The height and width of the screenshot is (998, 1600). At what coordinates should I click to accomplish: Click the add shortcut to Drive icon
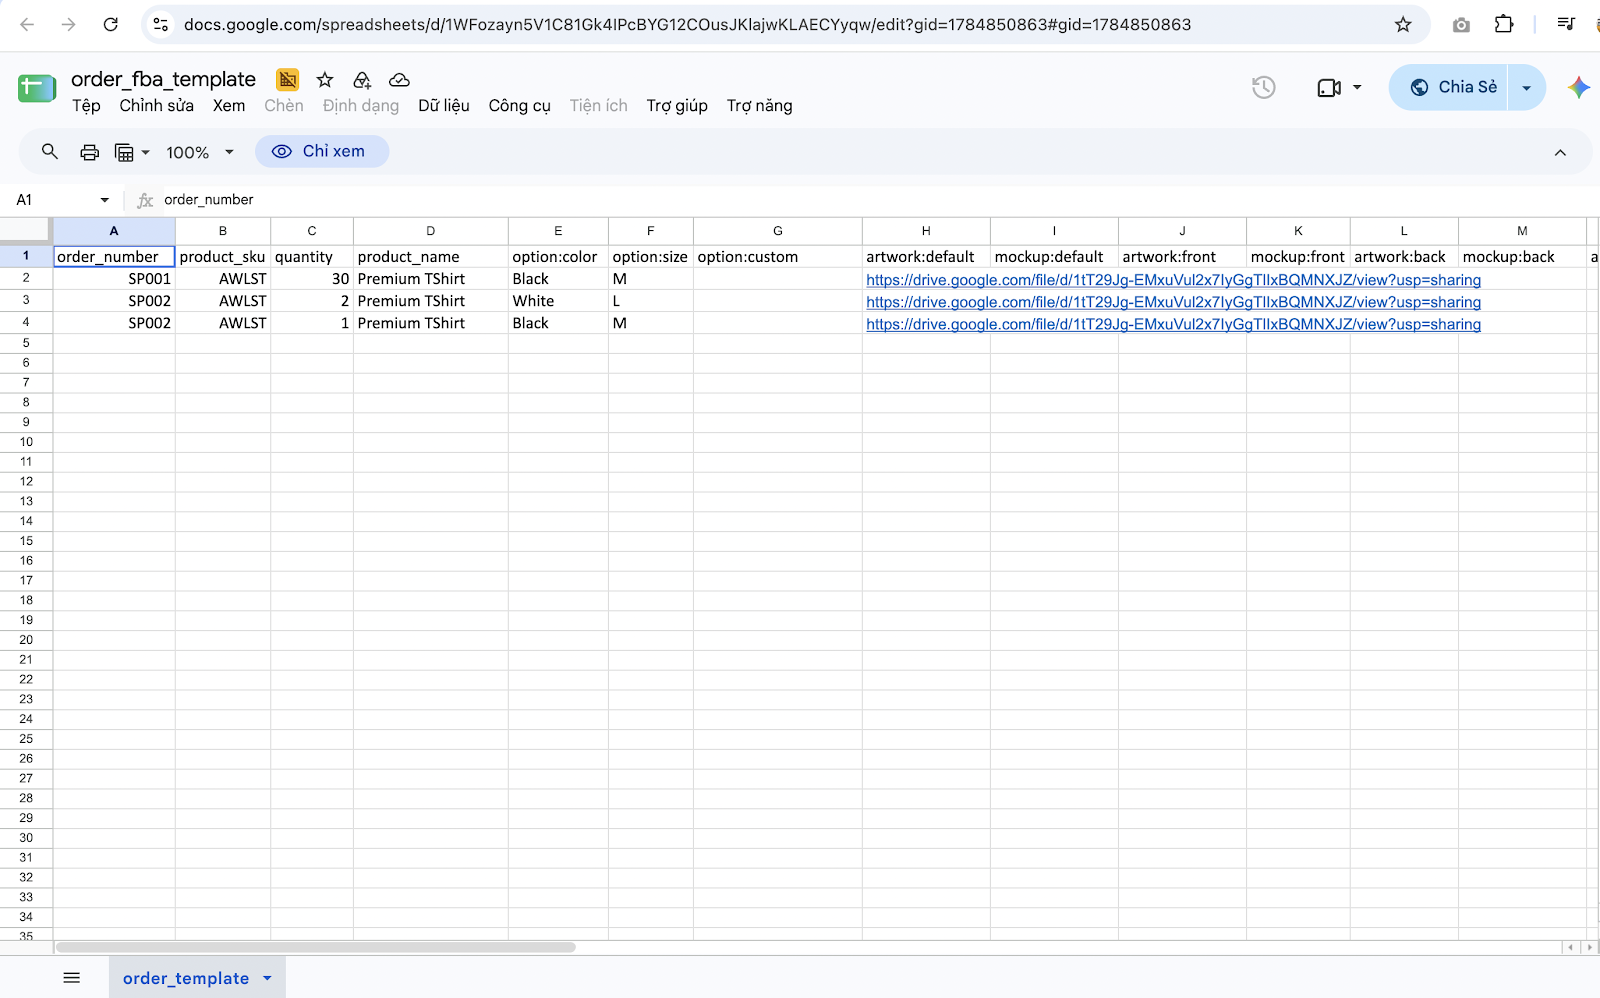tap(362, 80)
